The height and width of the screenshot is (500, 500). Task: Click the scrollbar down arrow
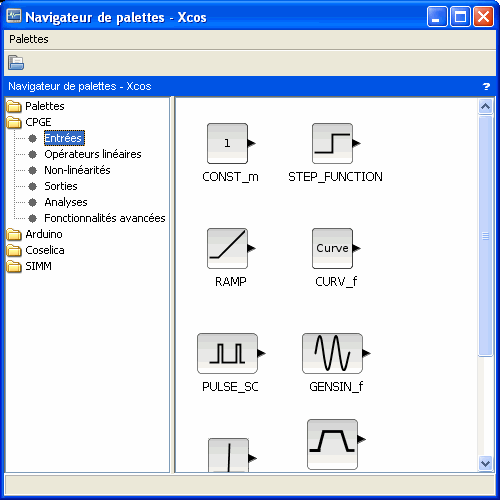coord(486,463)
